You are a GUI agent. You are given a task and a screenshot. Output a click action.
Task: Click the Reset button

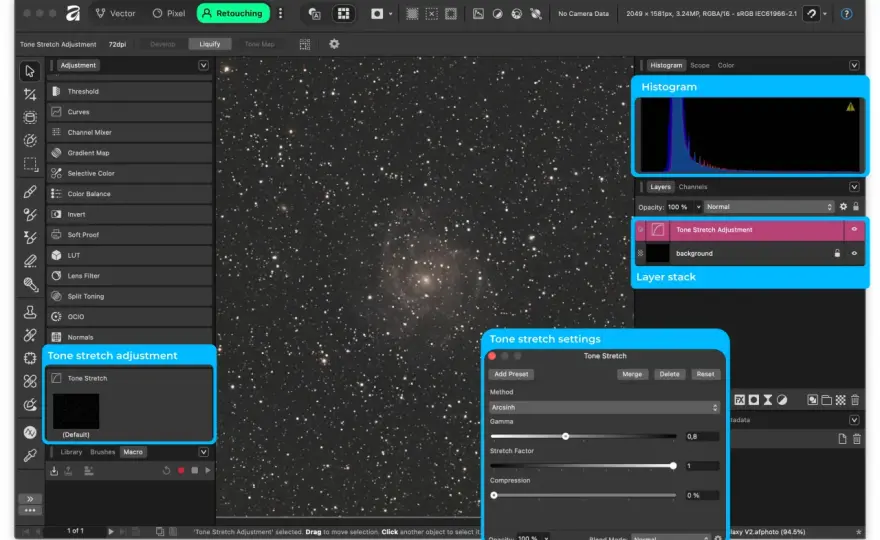[705, 374]
